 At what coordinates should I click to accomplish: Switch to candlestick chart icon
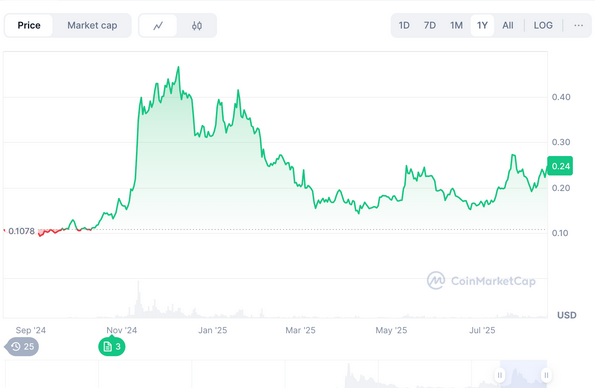pos(197,26)
